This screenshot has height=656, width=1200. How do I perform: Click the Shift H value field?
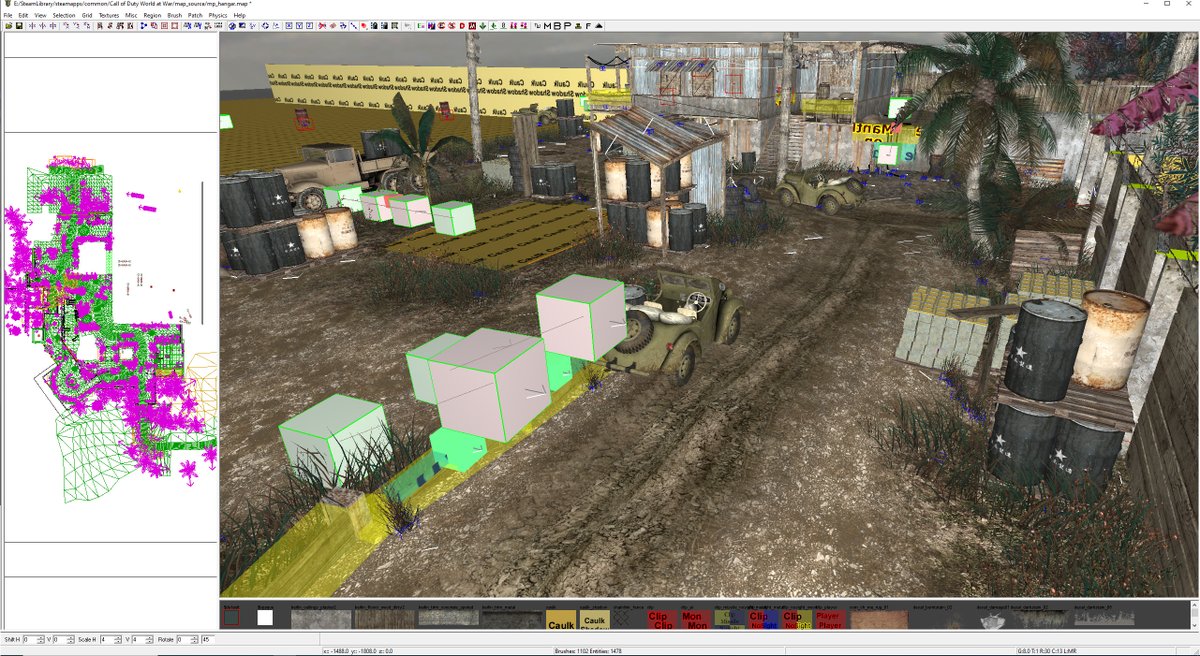click(30, 639)
